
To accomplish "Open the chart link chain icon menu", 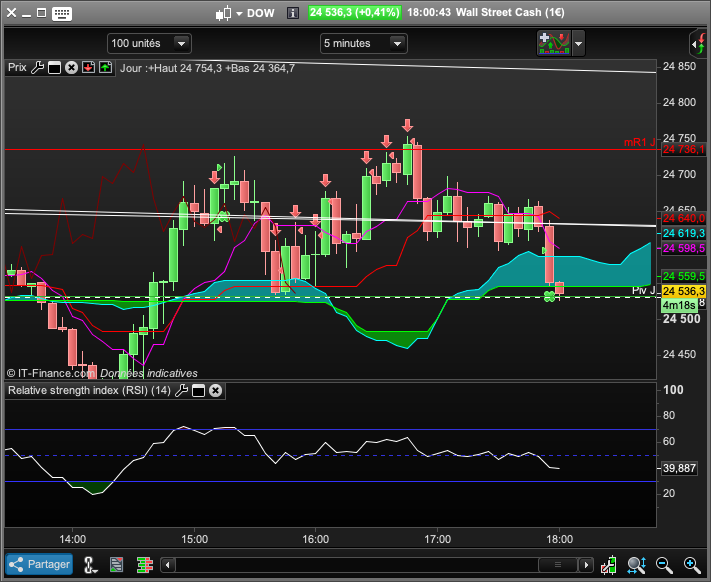I will [90, 565].
